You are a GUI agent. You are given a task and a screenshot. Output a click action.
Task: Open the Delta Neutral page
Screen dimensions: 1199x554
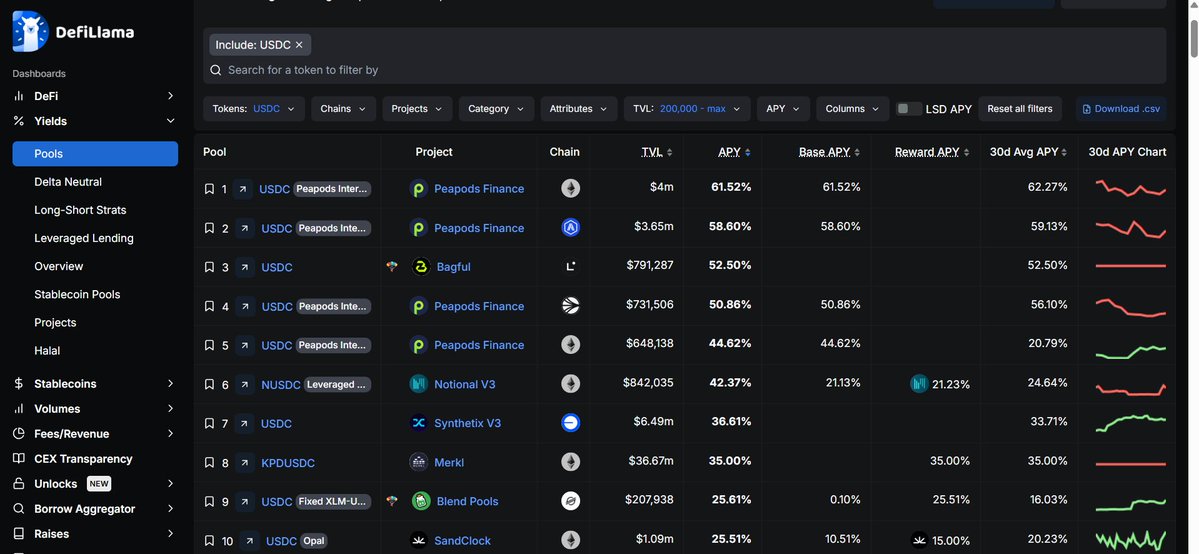68,182
